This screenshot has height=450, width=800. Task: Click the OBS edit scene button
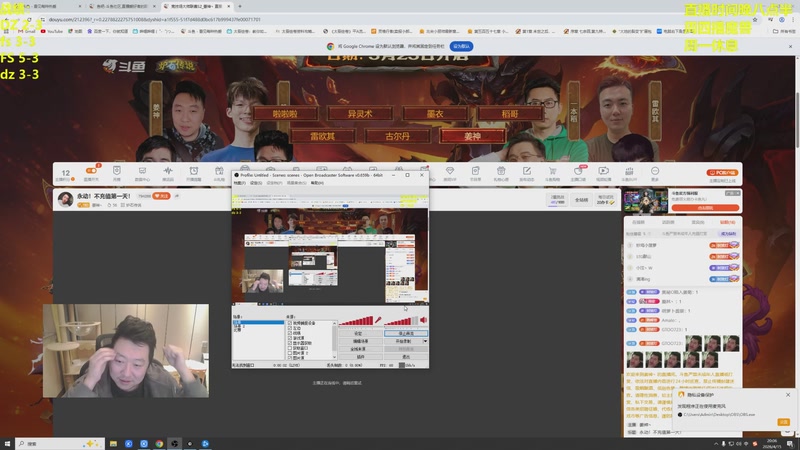tap(360, 341)
